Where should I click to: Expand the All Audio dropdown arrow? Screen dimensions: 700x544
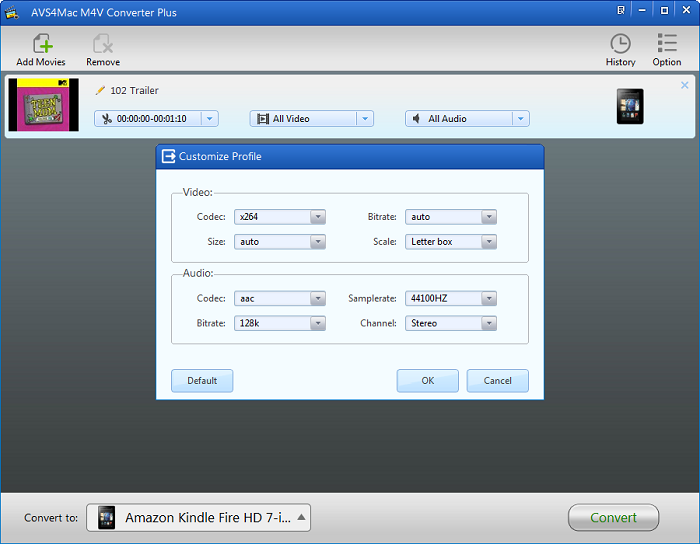pos(521,119)
